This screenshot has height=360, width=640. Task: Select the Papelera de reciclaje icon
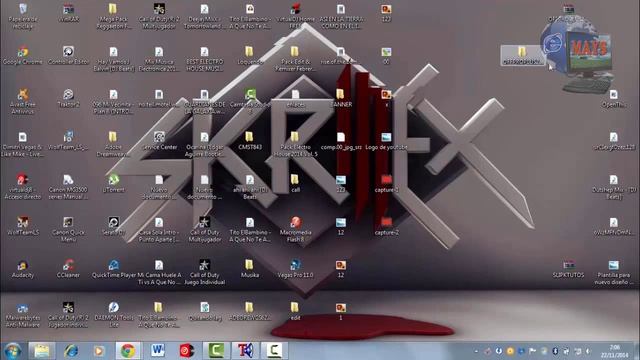click(22, 16)
